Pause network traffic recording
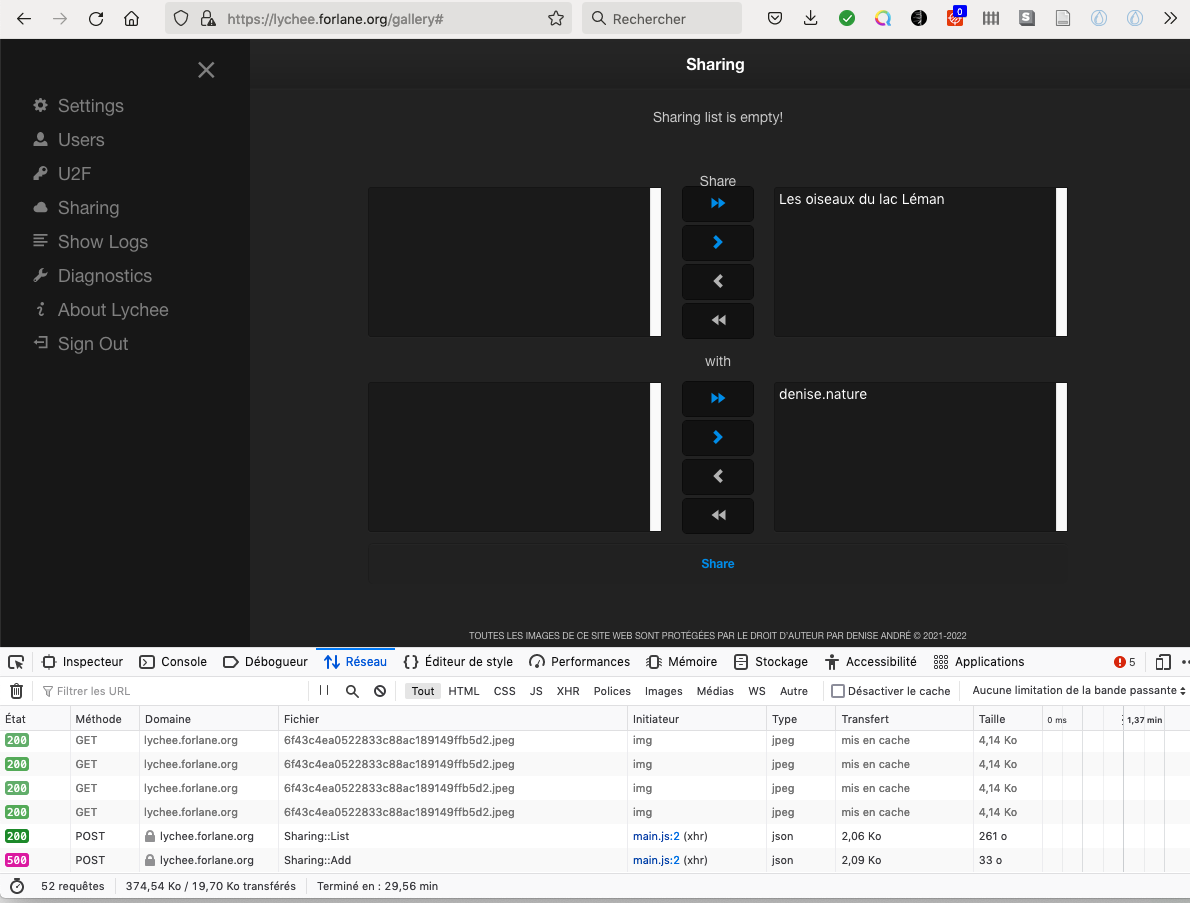This screenshot has height=903, width=1190. [x=322, y=690]
